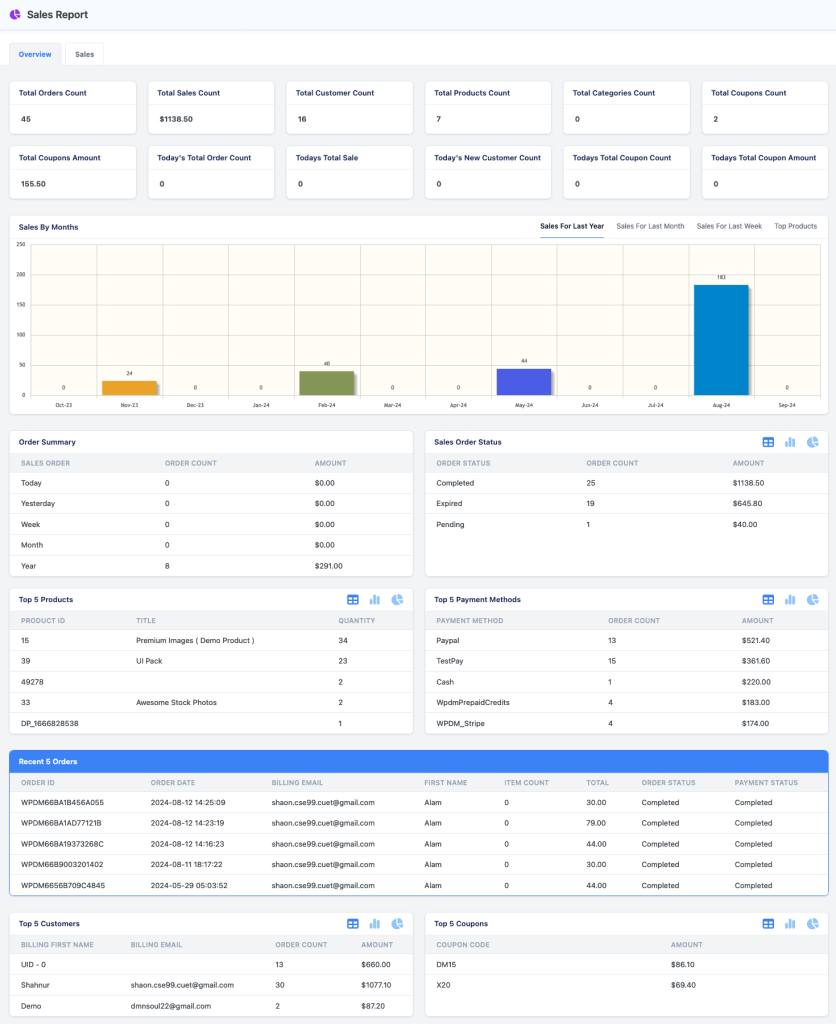Viewport: 836px width, 1024px height.
Task: Click customer email dmnsoul22@gmail.com
Action: point(170,1006)
